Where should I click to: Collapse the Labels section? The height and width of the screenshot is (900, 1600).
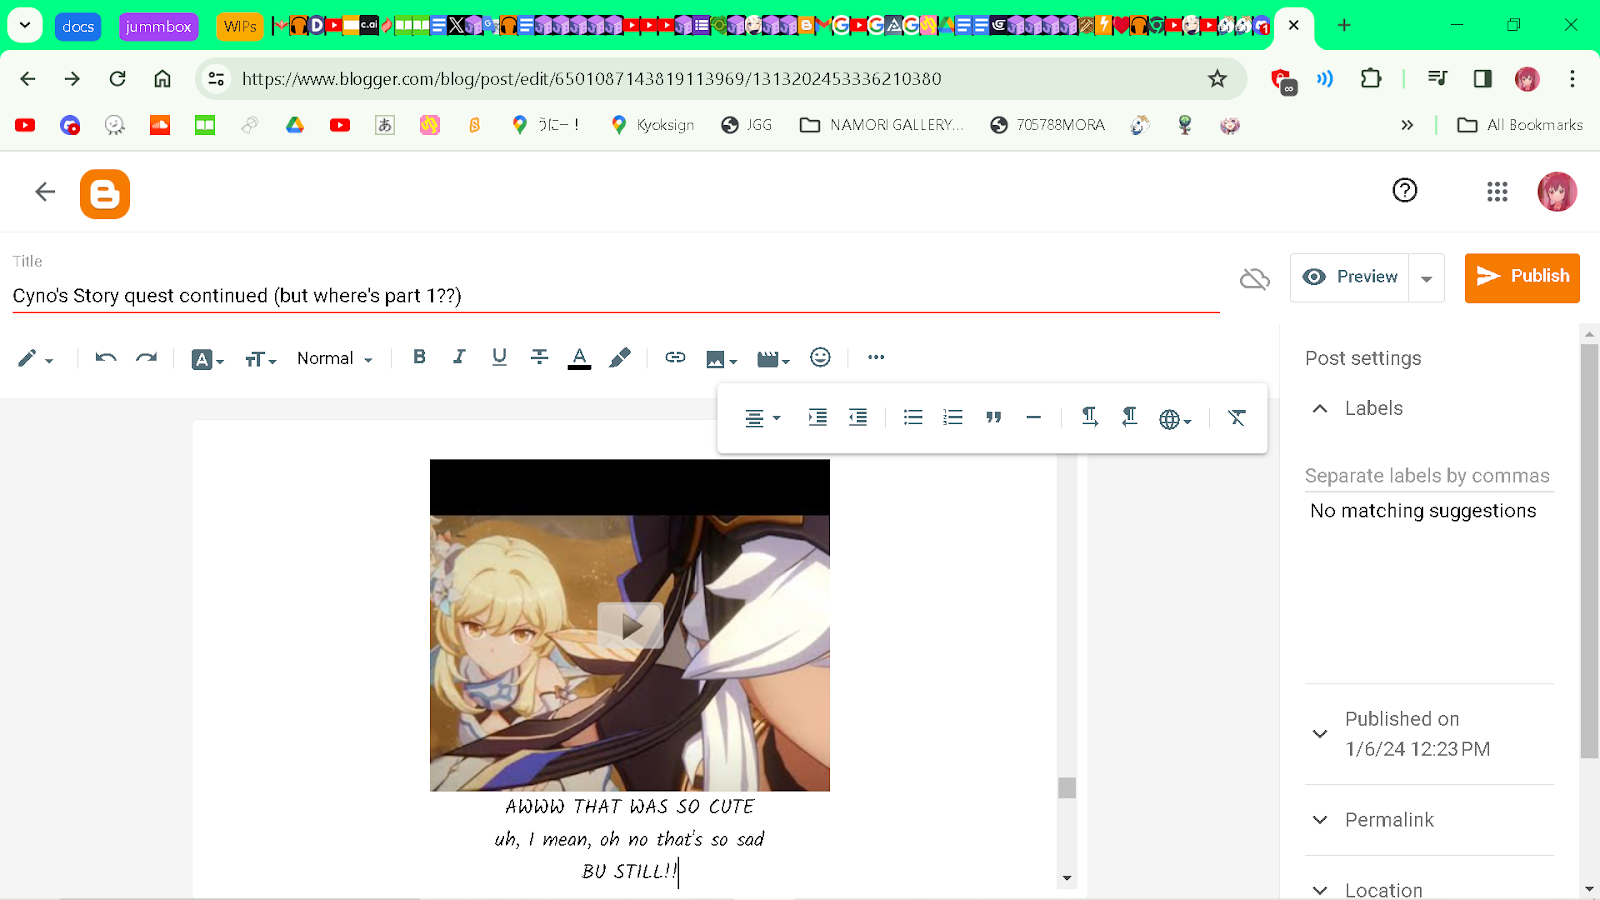[x=1320, y=408]
